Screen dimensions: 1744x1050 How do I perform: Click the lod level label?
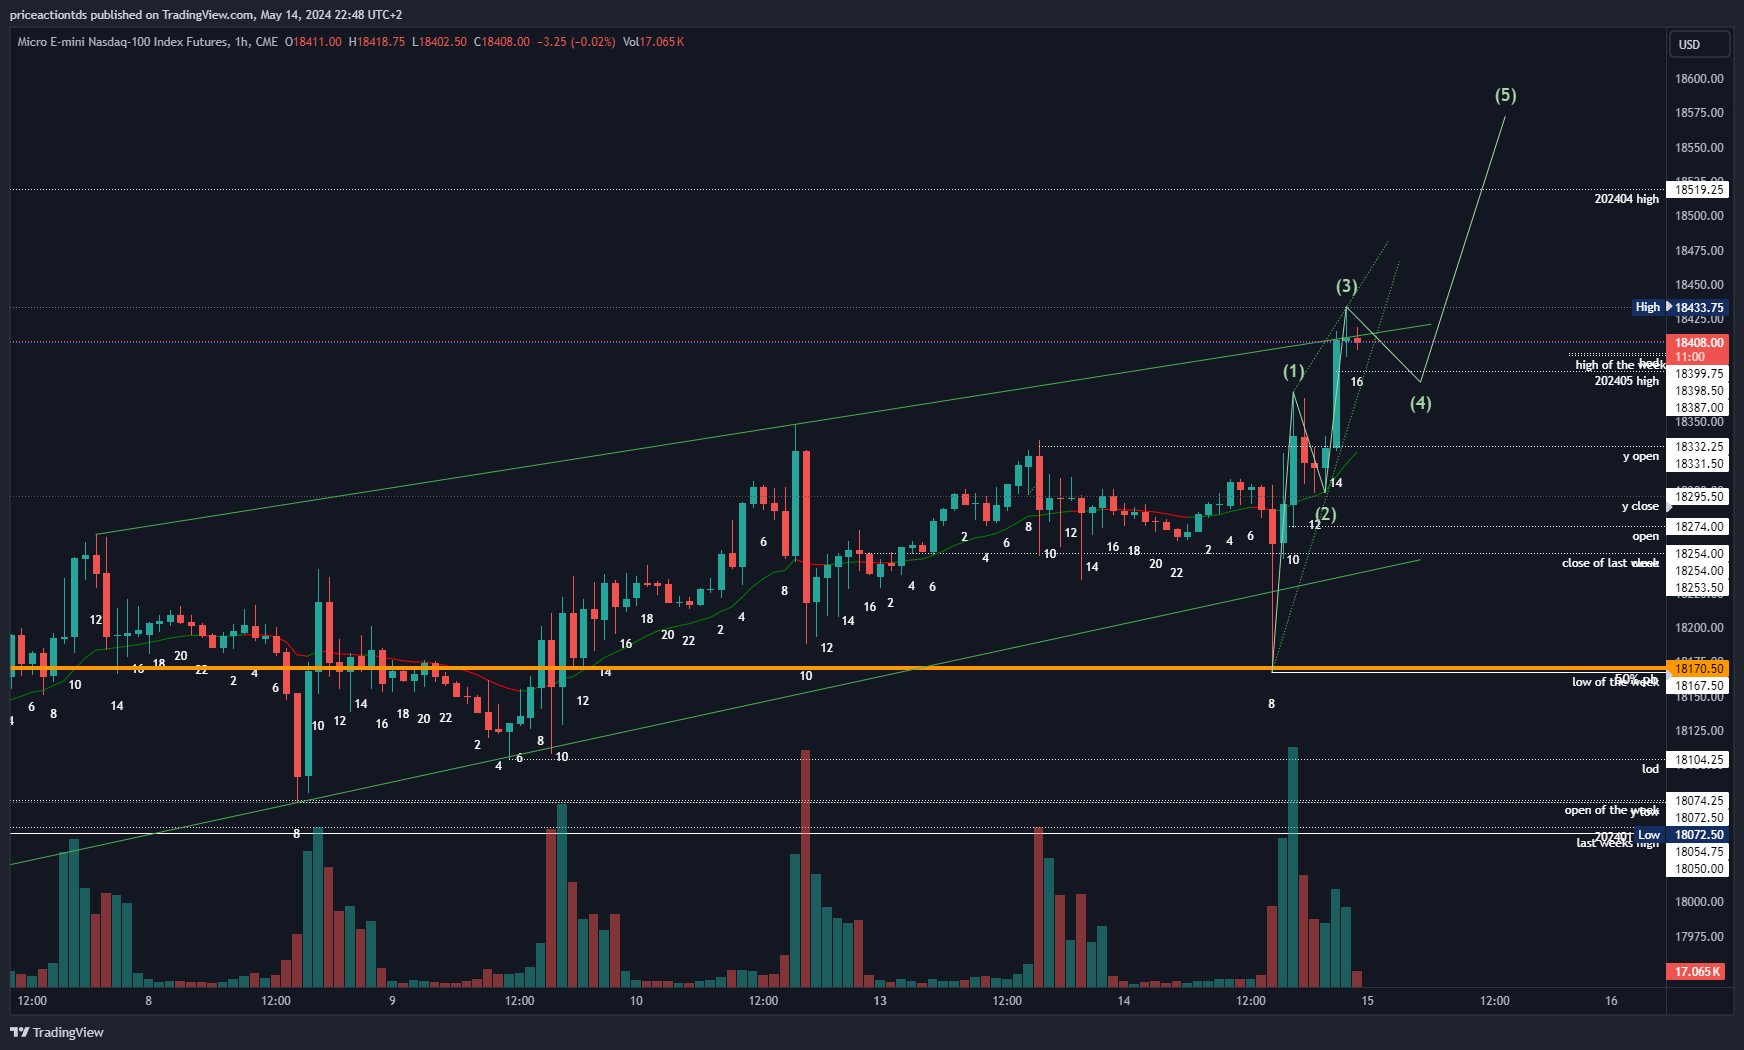pyautogui.click(x=1650, y=769)
